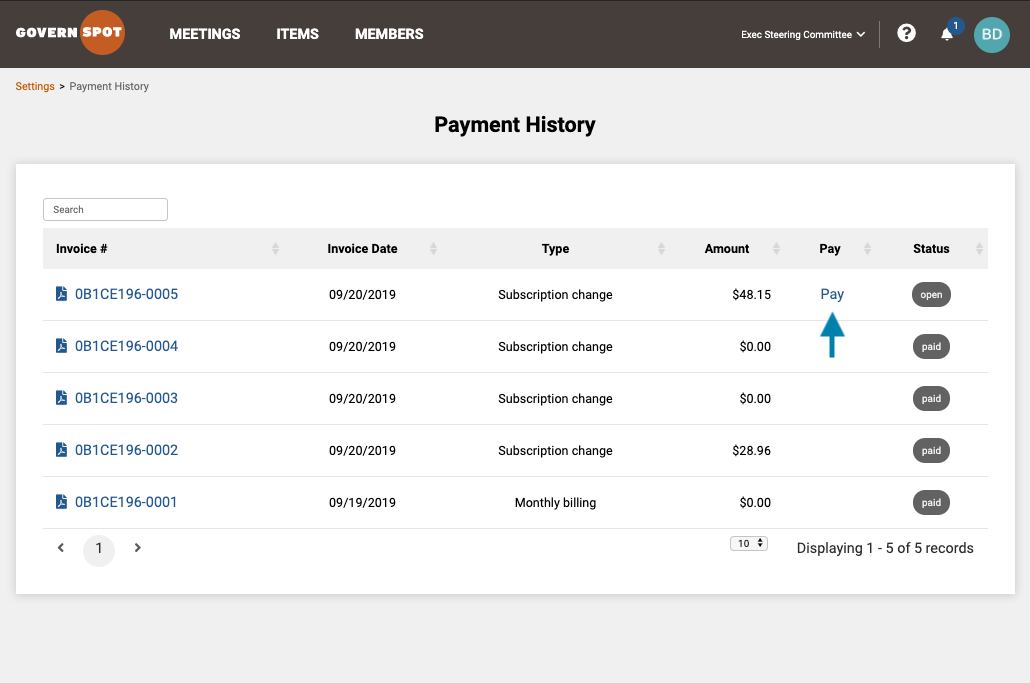The image size is (1030, 683).
Task: Click the Pay link for the open invoice
Action: [x=832, y=294]
